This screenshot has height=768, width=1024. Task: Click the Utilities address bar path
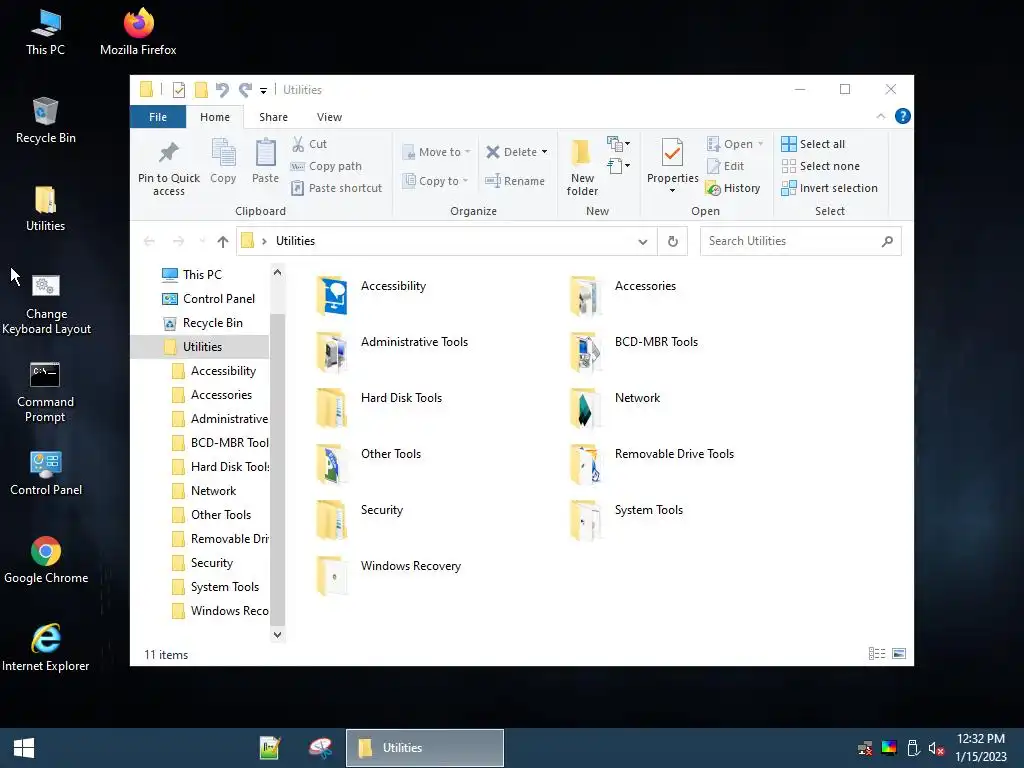(295, 241)
